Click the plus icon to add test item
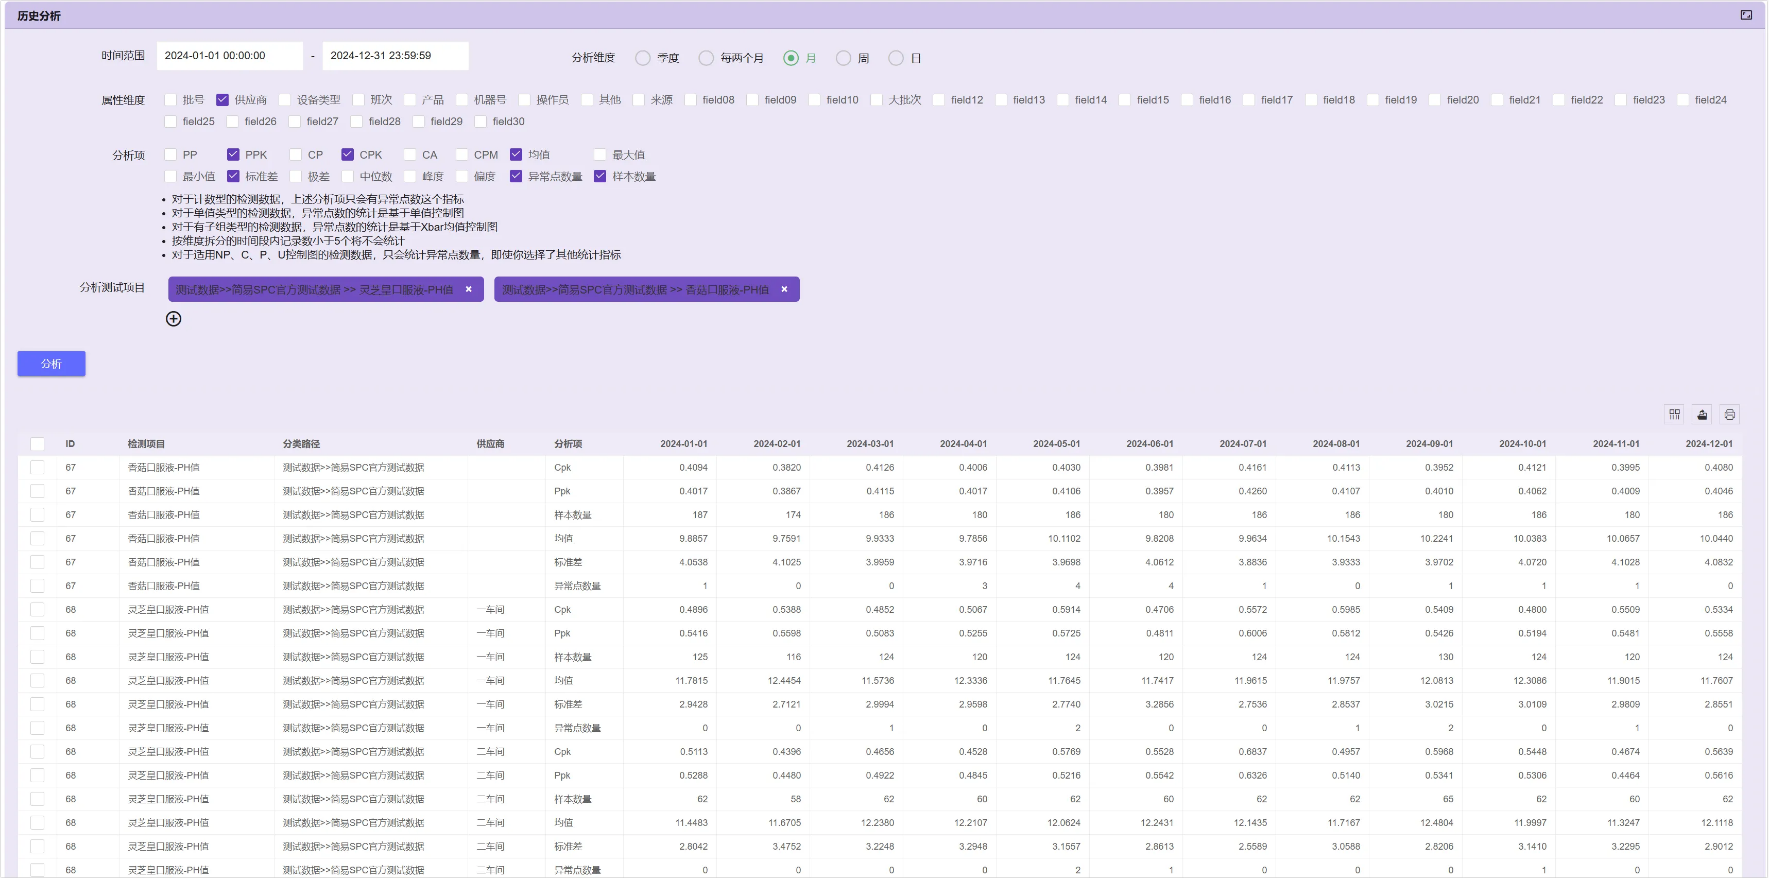Screen dimensions: 1769x878 point(173,319)
